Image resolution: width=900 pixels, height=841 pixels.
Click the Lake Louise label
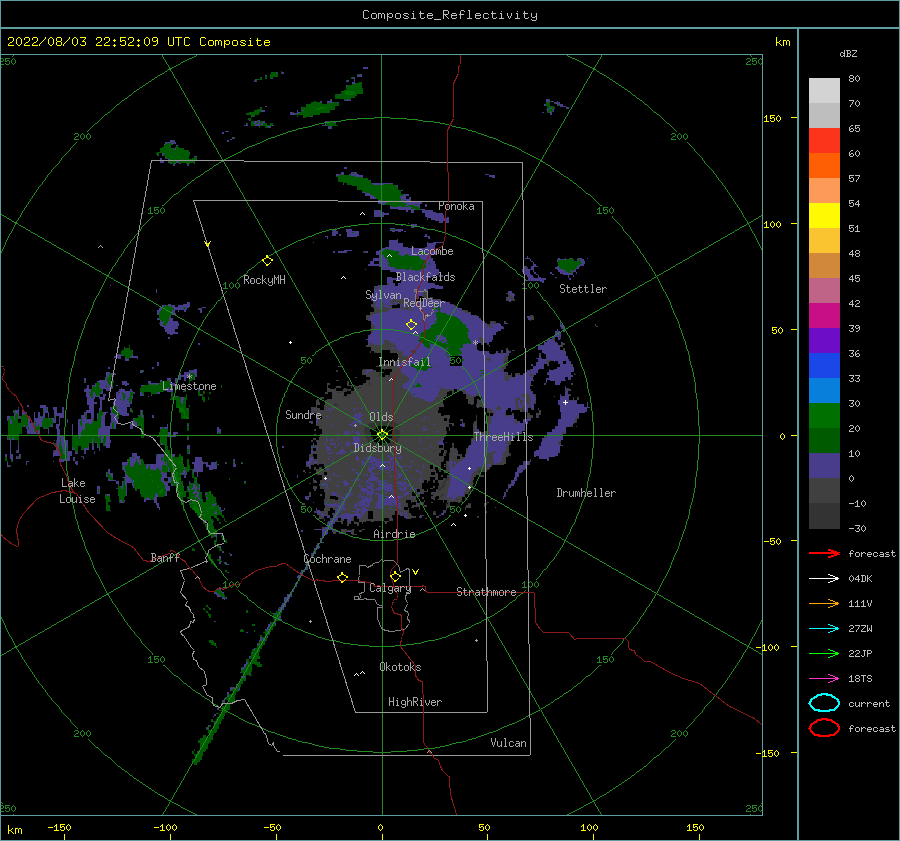click(77, 491)
